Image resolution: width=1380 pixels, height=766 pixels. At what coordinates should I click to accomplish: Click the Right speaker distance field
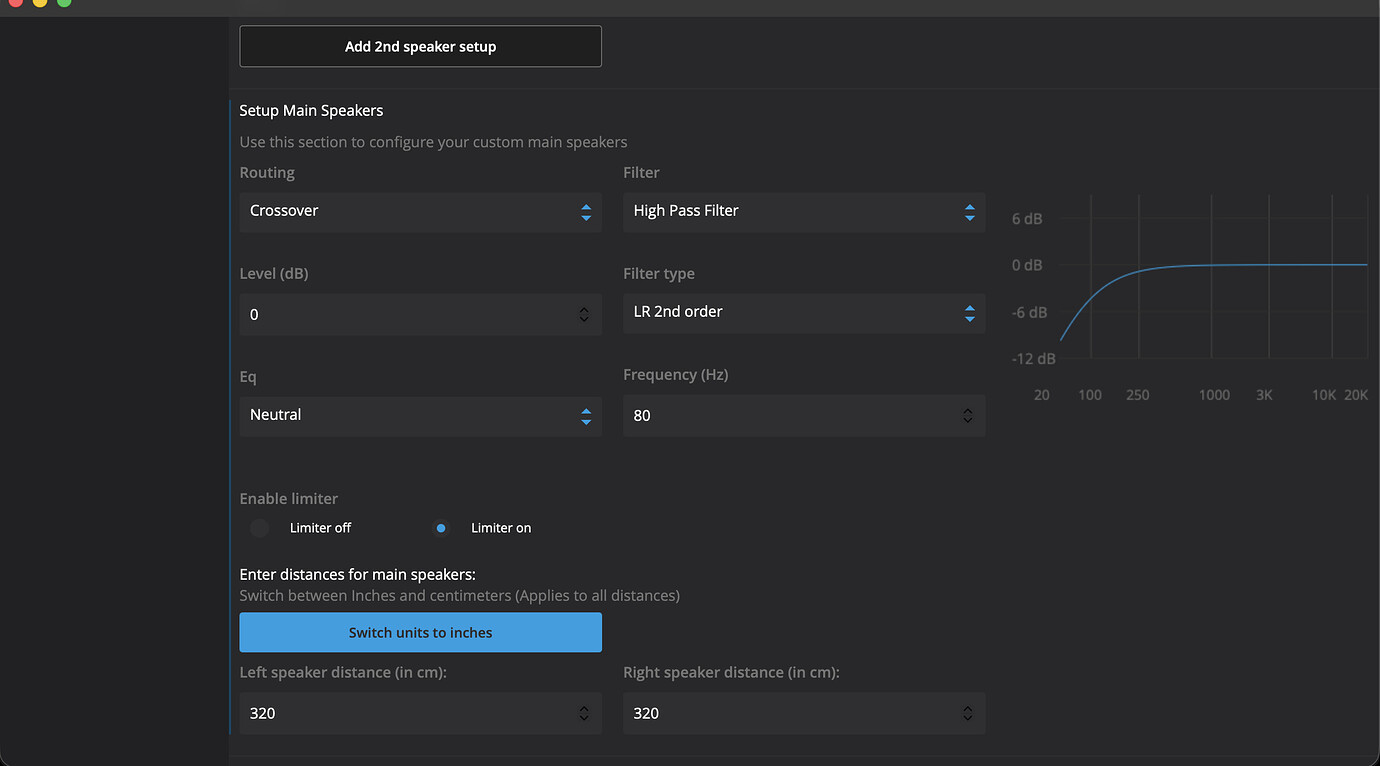(x=780, y=714)
